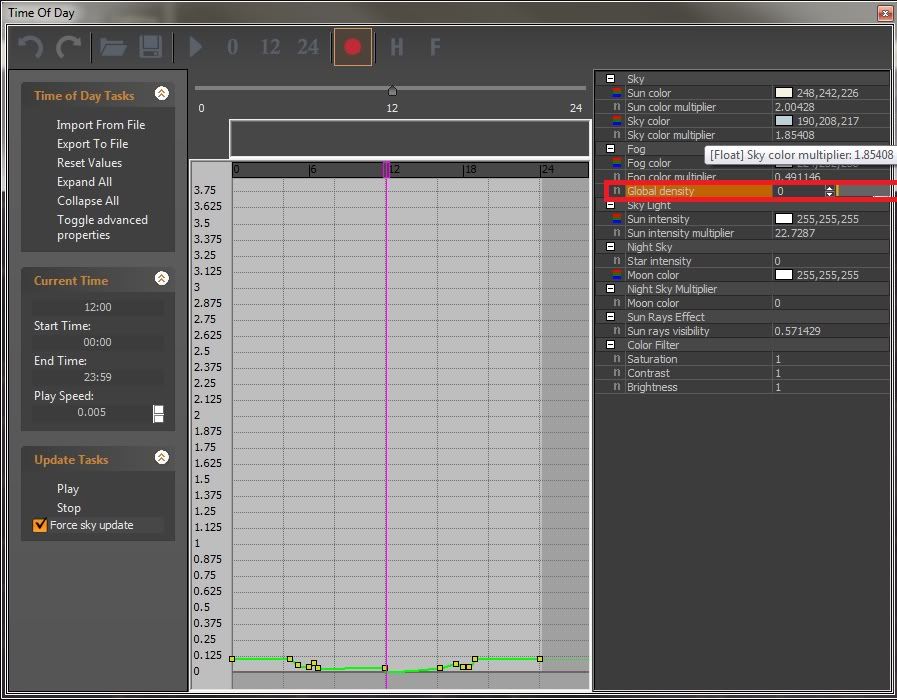
Task: Open the Sun color swatch 248,242,226
Action: pos(784,93)
